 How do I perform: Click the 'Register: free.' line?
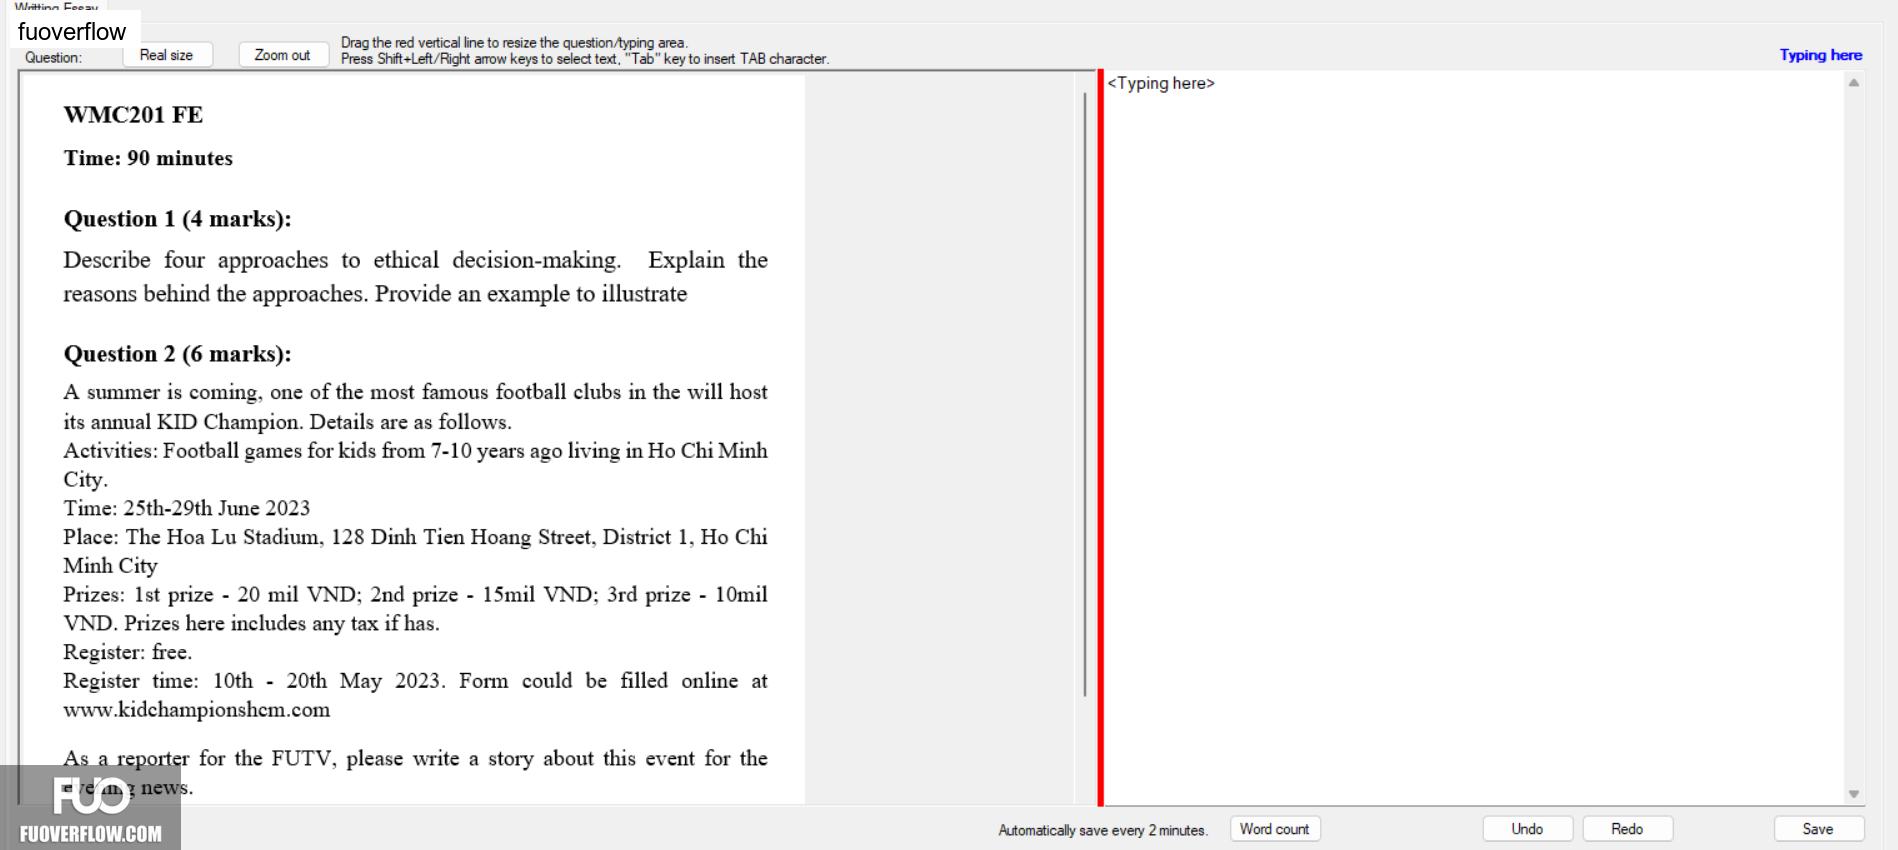click(127, 652)
